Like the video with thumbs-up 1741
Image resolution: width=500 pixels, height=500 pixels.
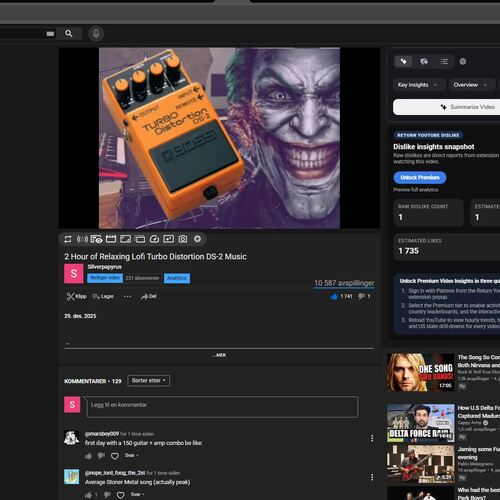pos(341,296)
